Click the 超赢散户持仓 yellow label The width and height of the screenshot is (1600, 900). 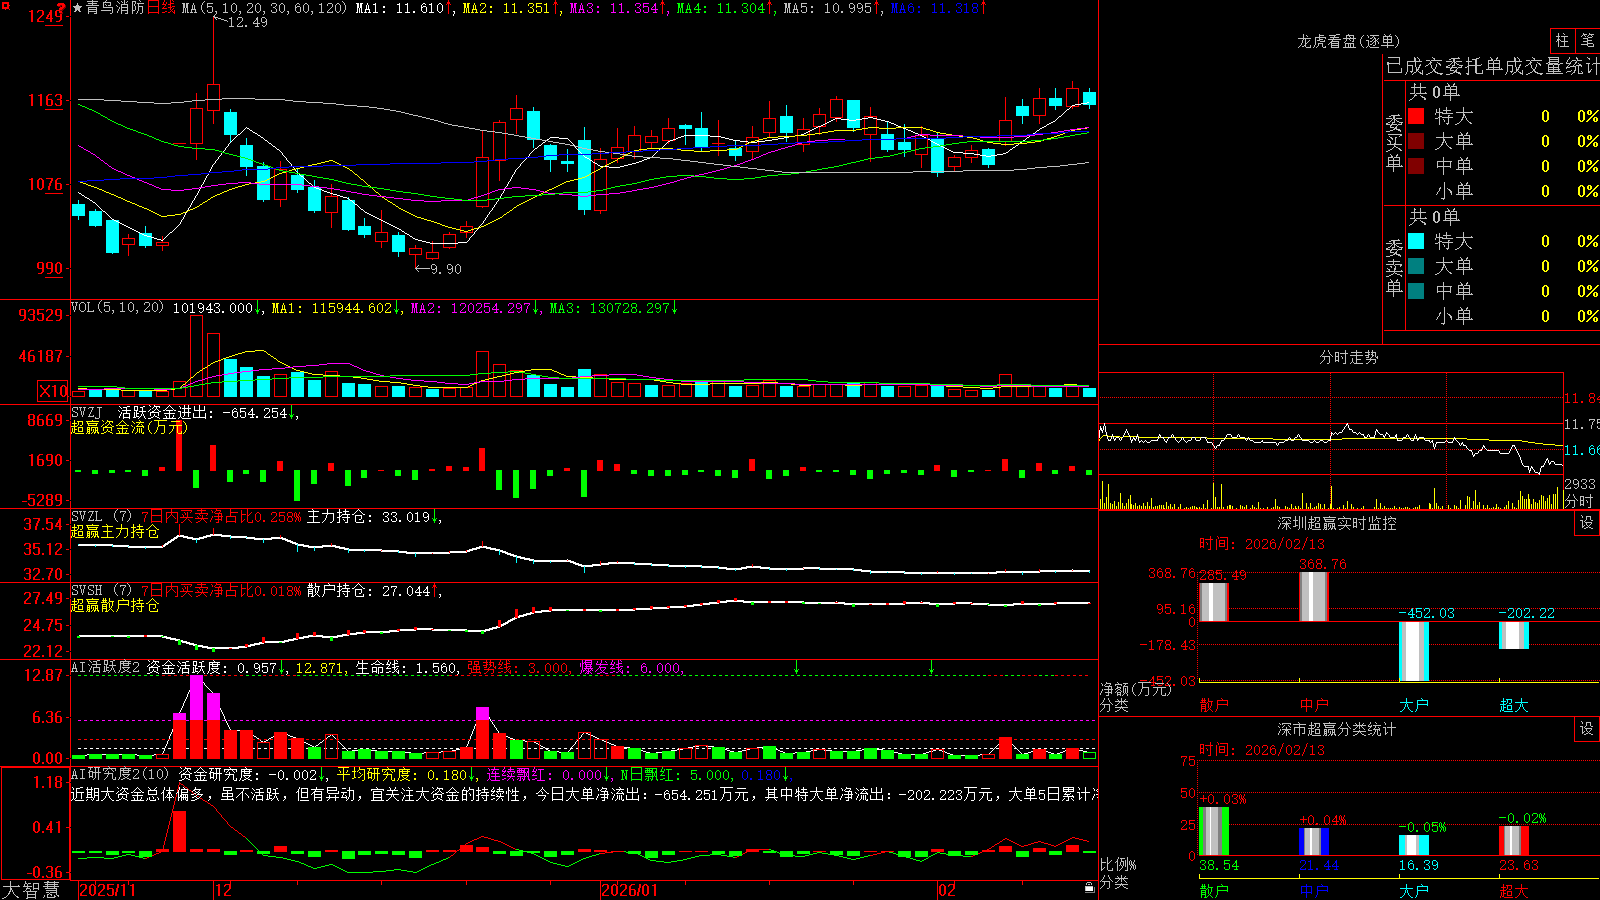tap(115, 606)
